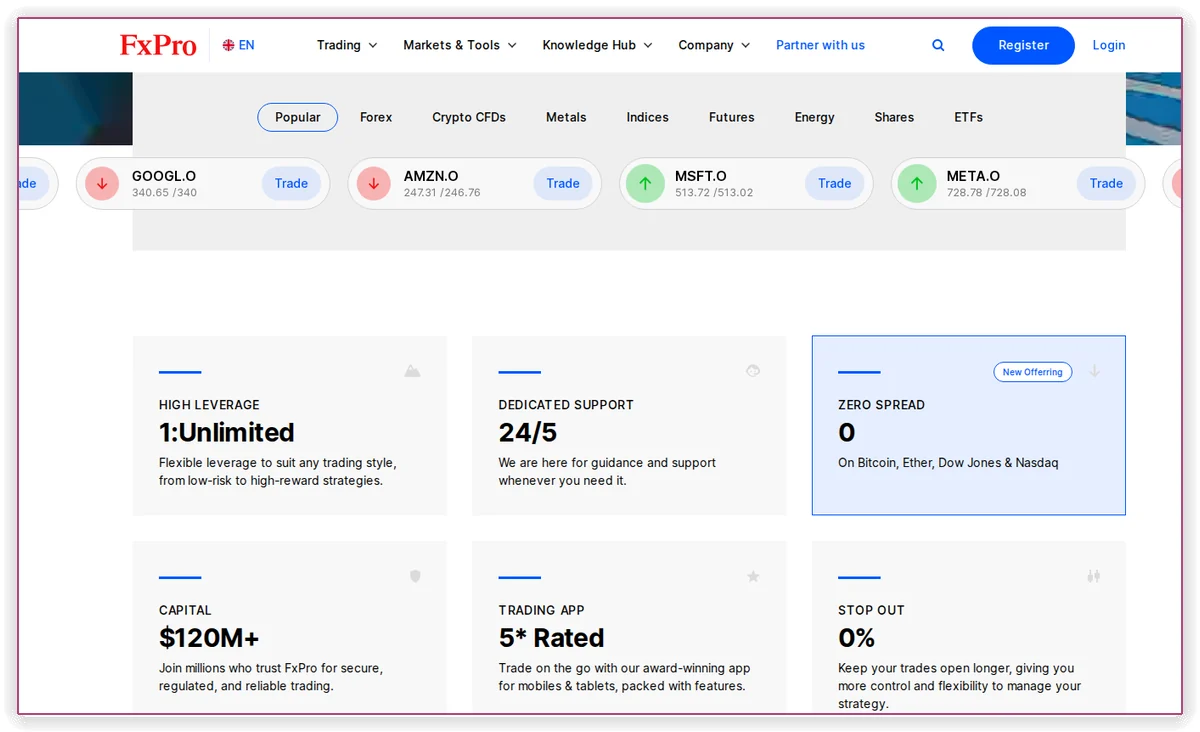Viewport: 1200px width, 732px height.
Task: Click the Register button
Action: click(1023, 45)
